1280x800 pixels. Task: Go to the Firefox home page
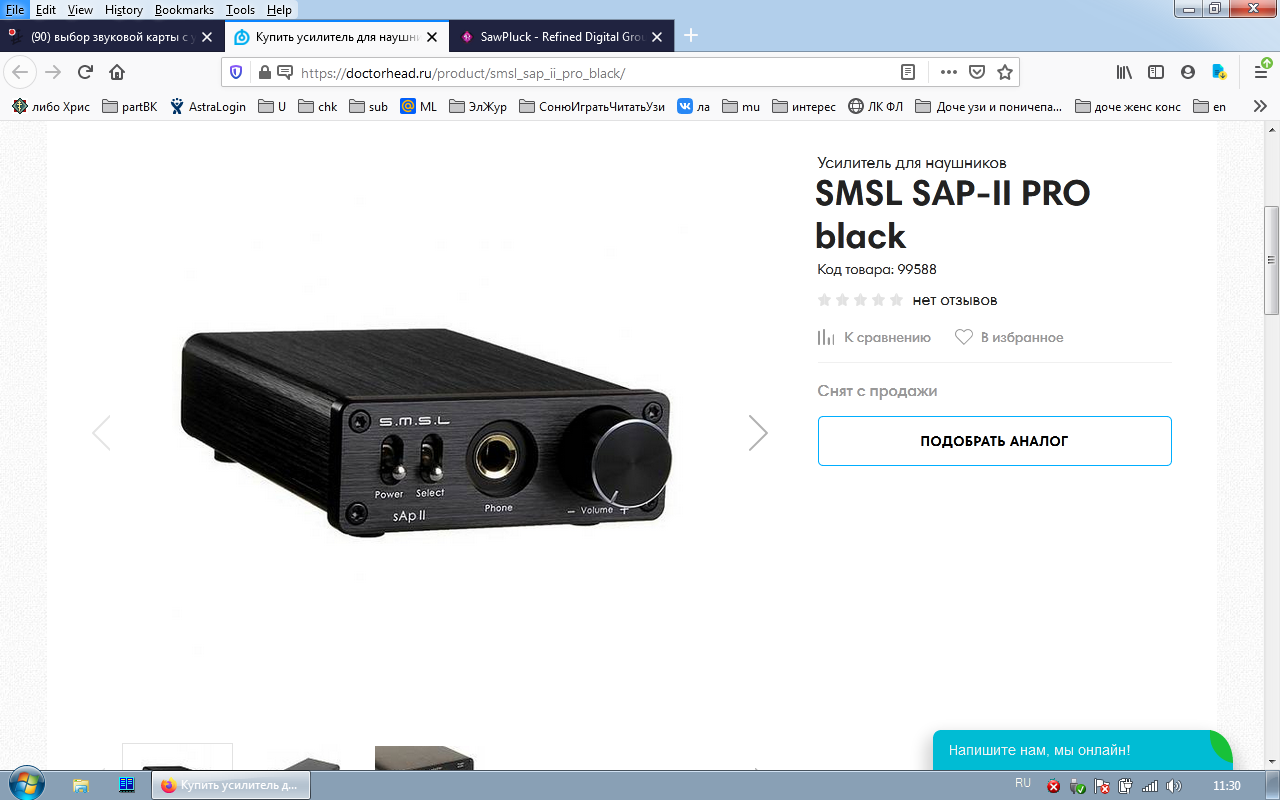point(117,72)
